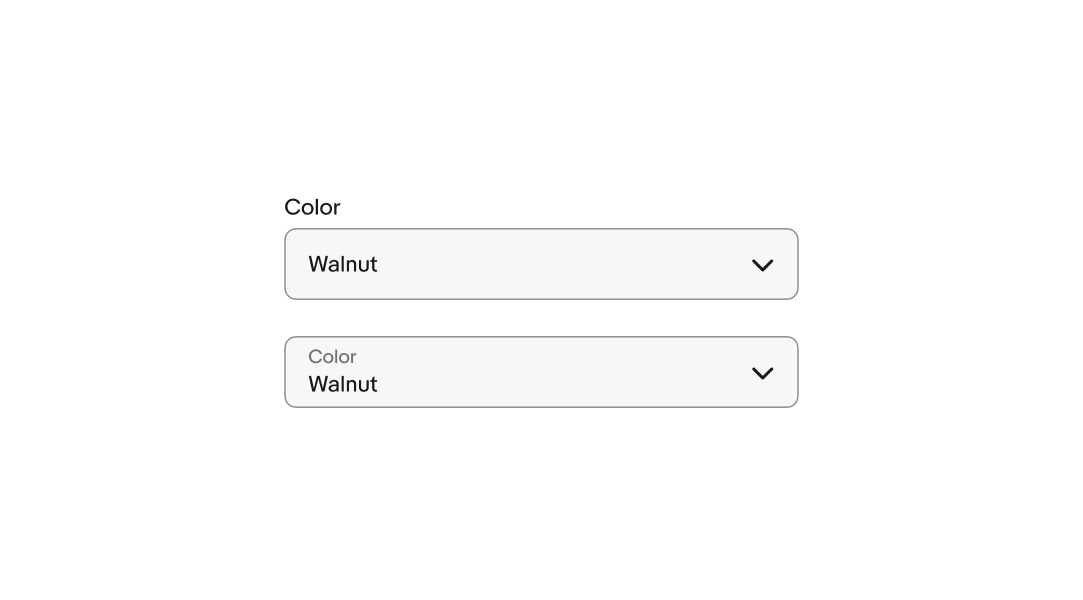
Task: Click the chevron in the inline-labeled Color dropdown
Action: 762,373
